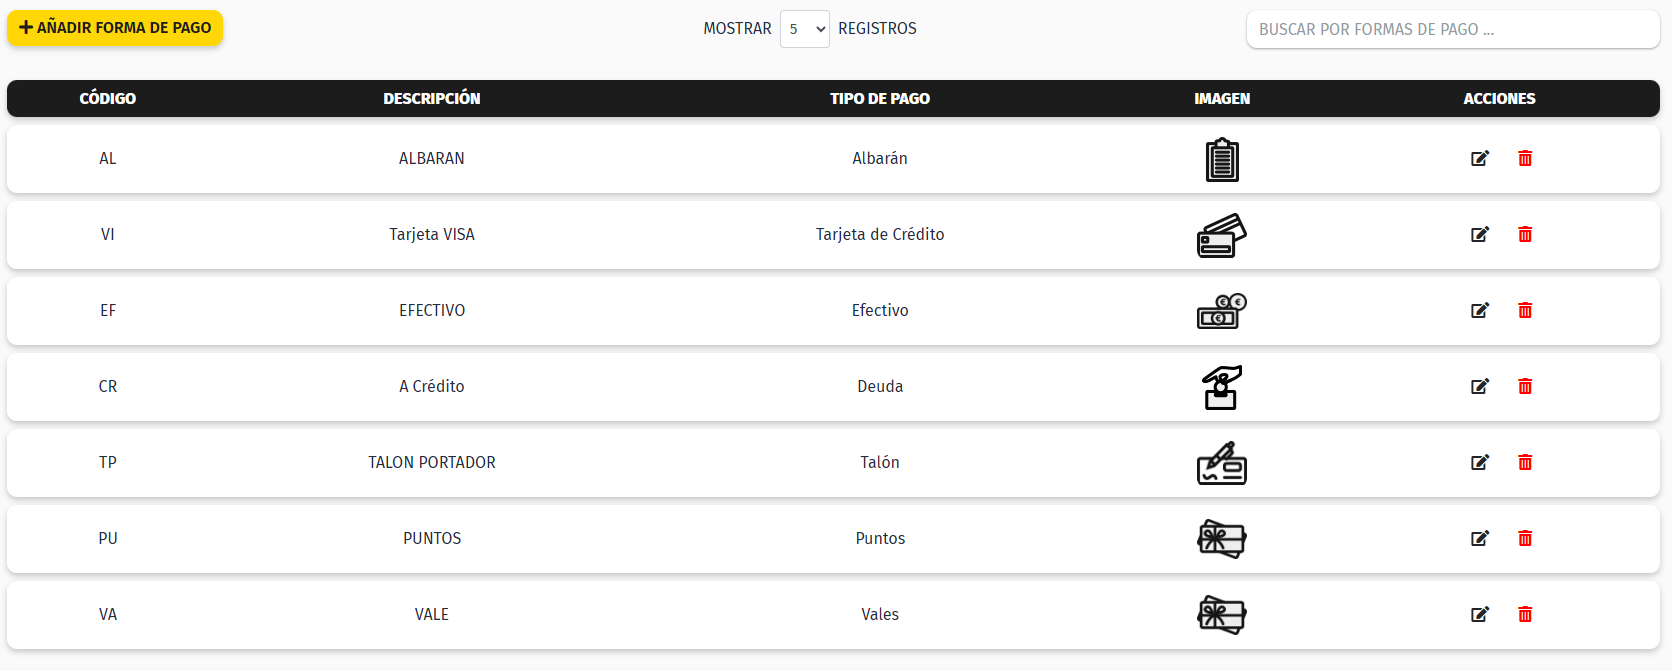This screenshot has height=671, width=1672.
Task: Open the records-per-page dropdown
Action: (805, 29)
